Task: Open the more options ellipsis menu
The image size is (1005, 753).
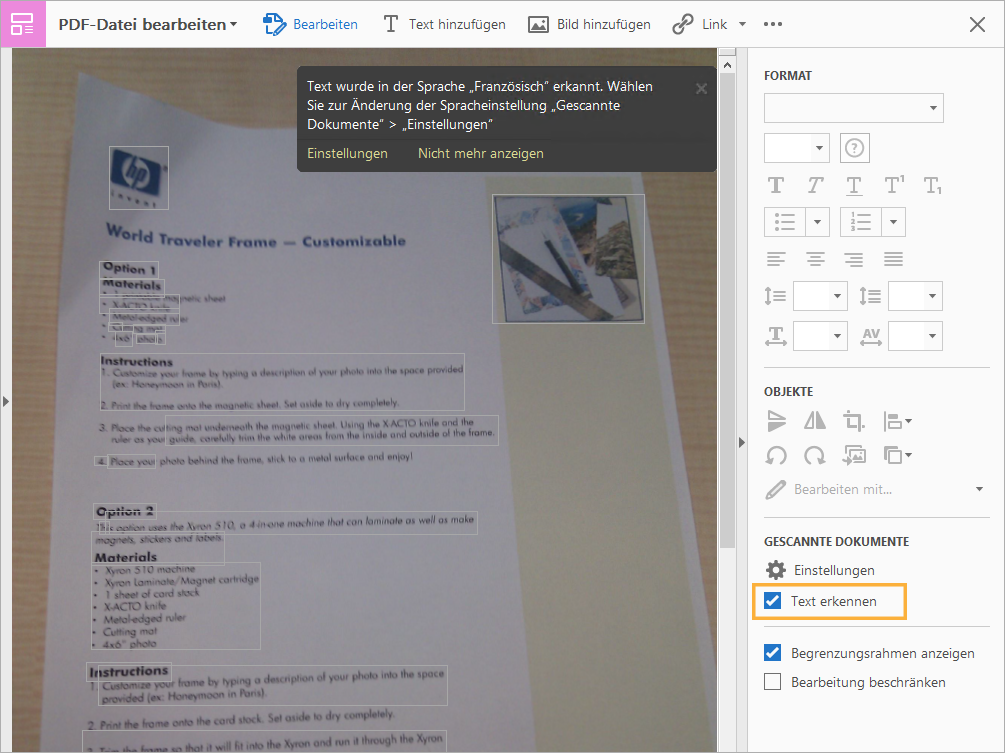Action: click(x=773, y=24)
